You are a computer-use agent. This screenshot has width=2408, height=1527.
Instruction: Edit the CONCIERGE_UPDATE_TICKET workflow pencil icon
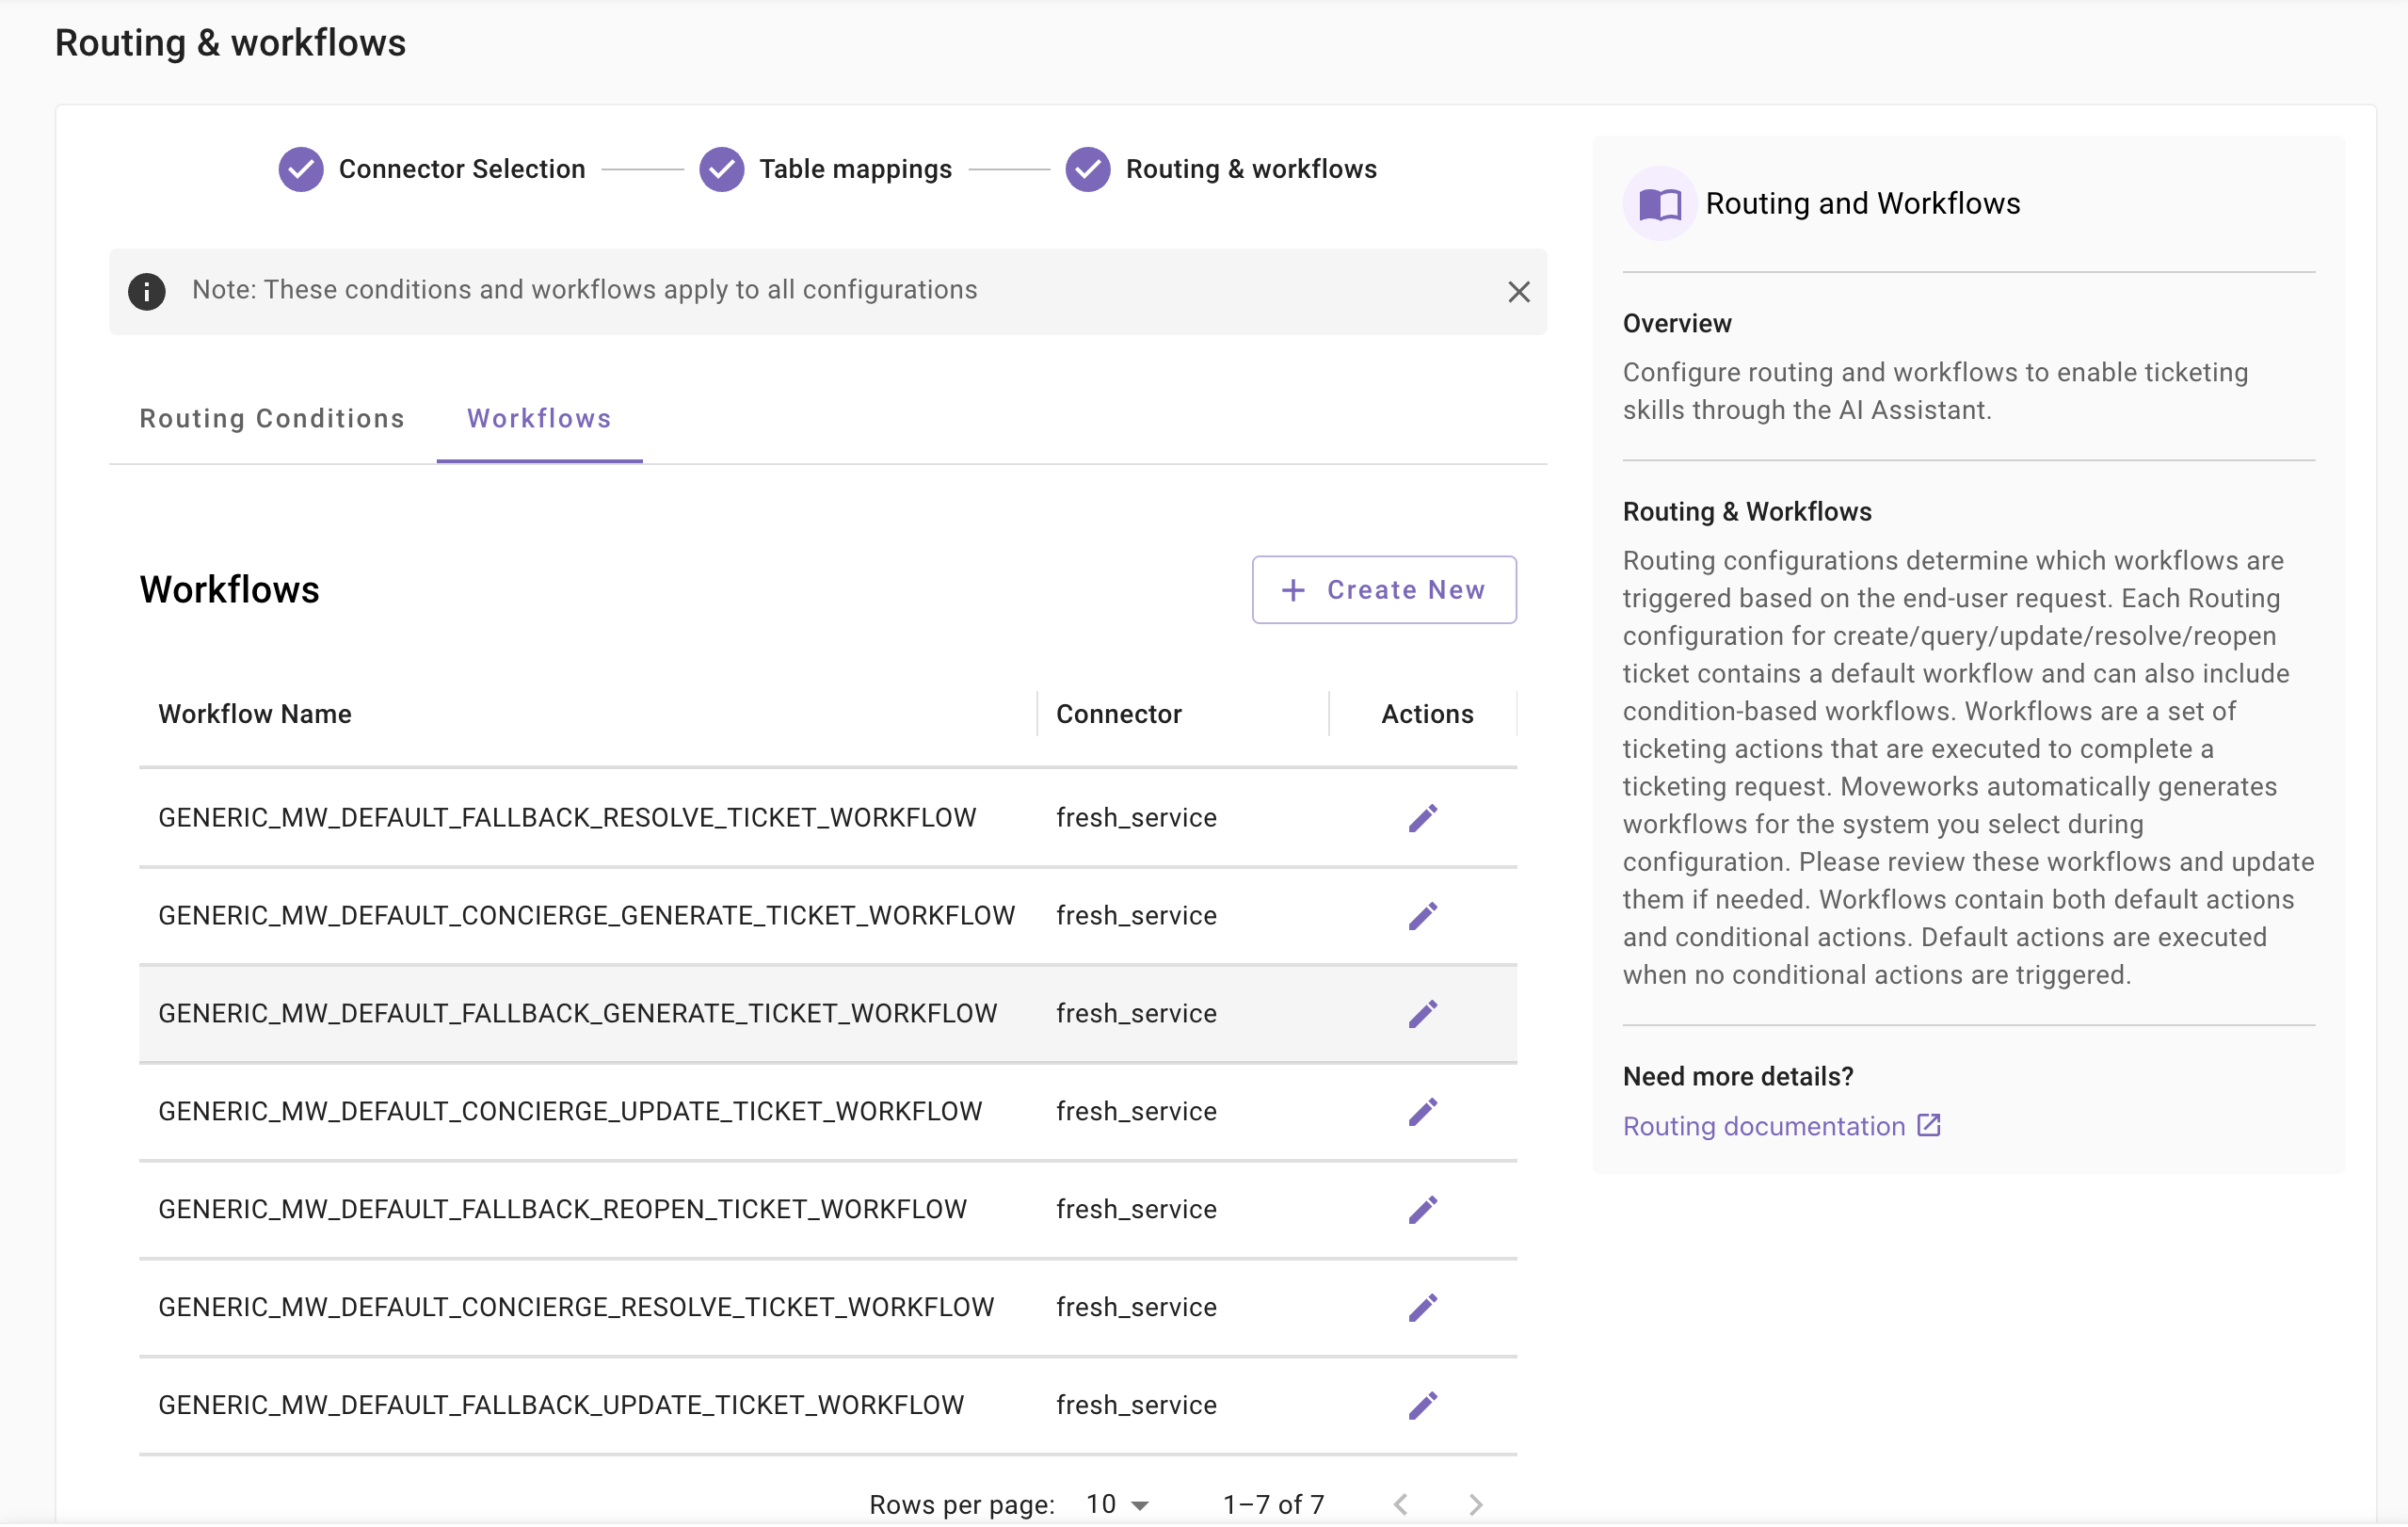click(x=1422, y=1112)
